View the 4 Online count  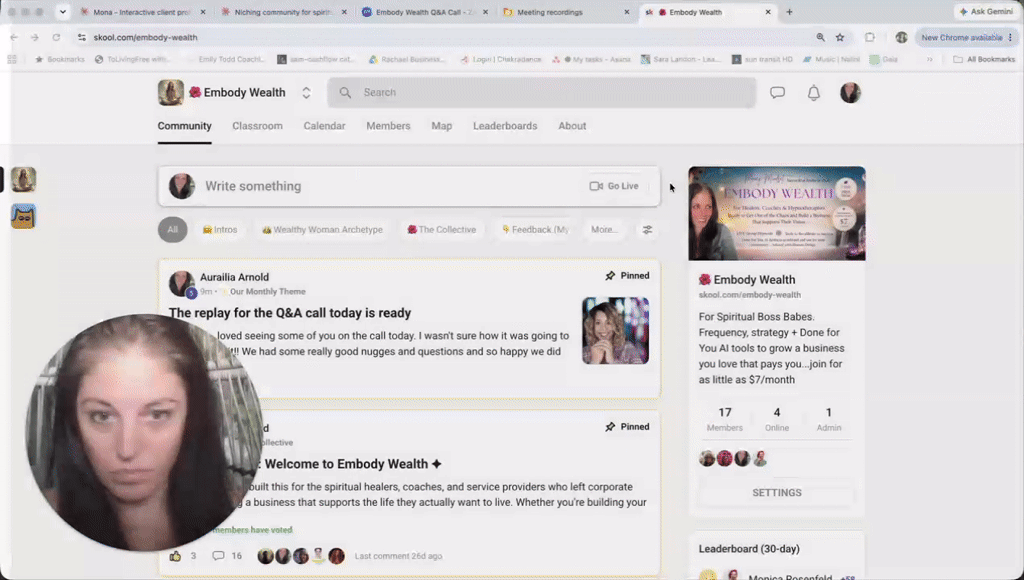pyautogui.click(x=776, y=419)
